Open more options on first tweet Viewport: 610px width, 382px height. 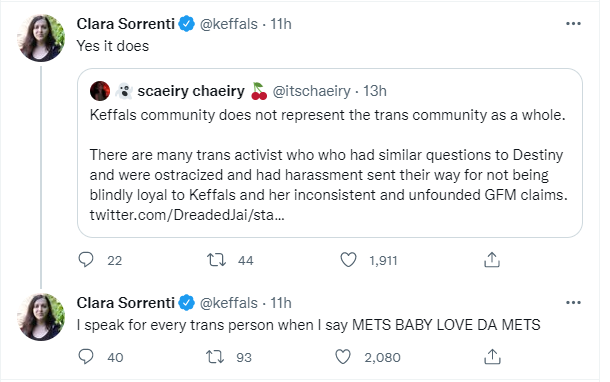click(x=573, y=24)
